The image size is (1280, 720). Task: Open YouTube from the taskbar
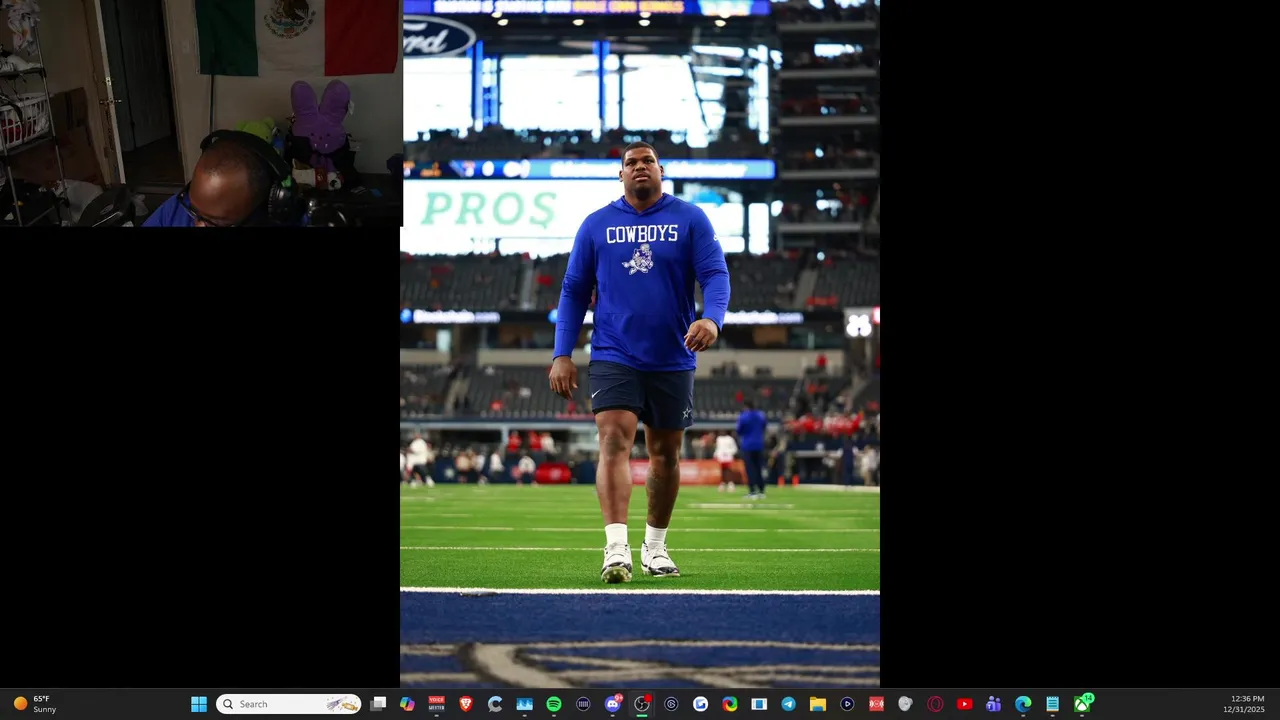coord(964,704)
